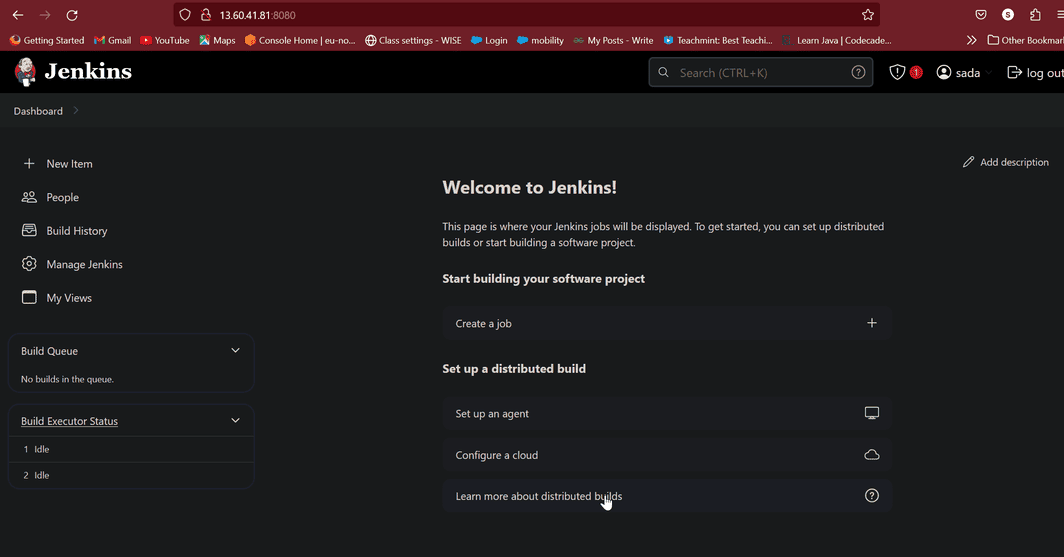This screenshot has height=557, width=1064.
Task: Click cloud icon on Configure a cloud
Action: click(x=872, y=455)
